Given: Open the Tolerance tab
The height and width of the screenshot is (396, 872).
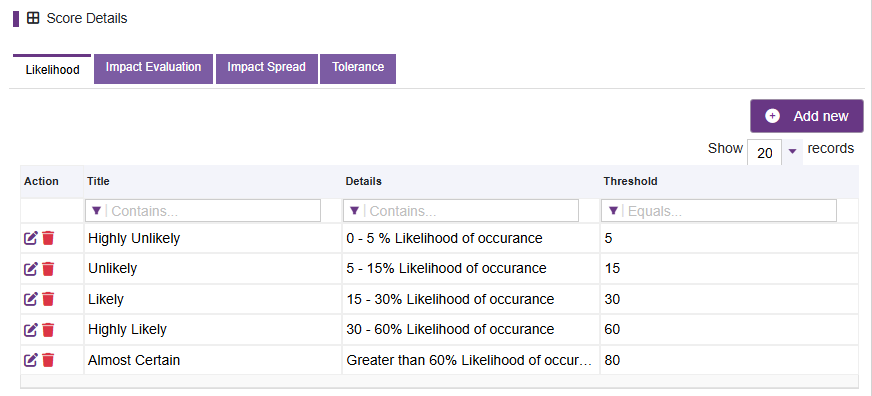Looking at the screenshot, I should point(358,69).
